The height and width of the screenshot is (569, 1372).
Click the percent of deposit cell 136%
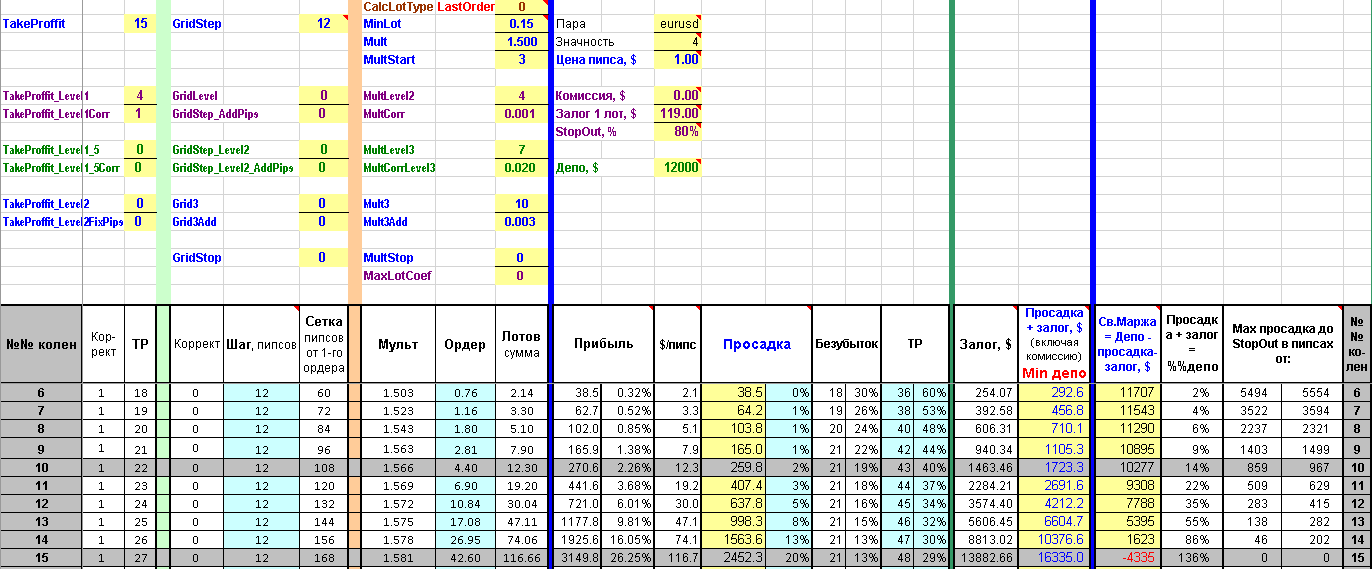click(1190, 557)
